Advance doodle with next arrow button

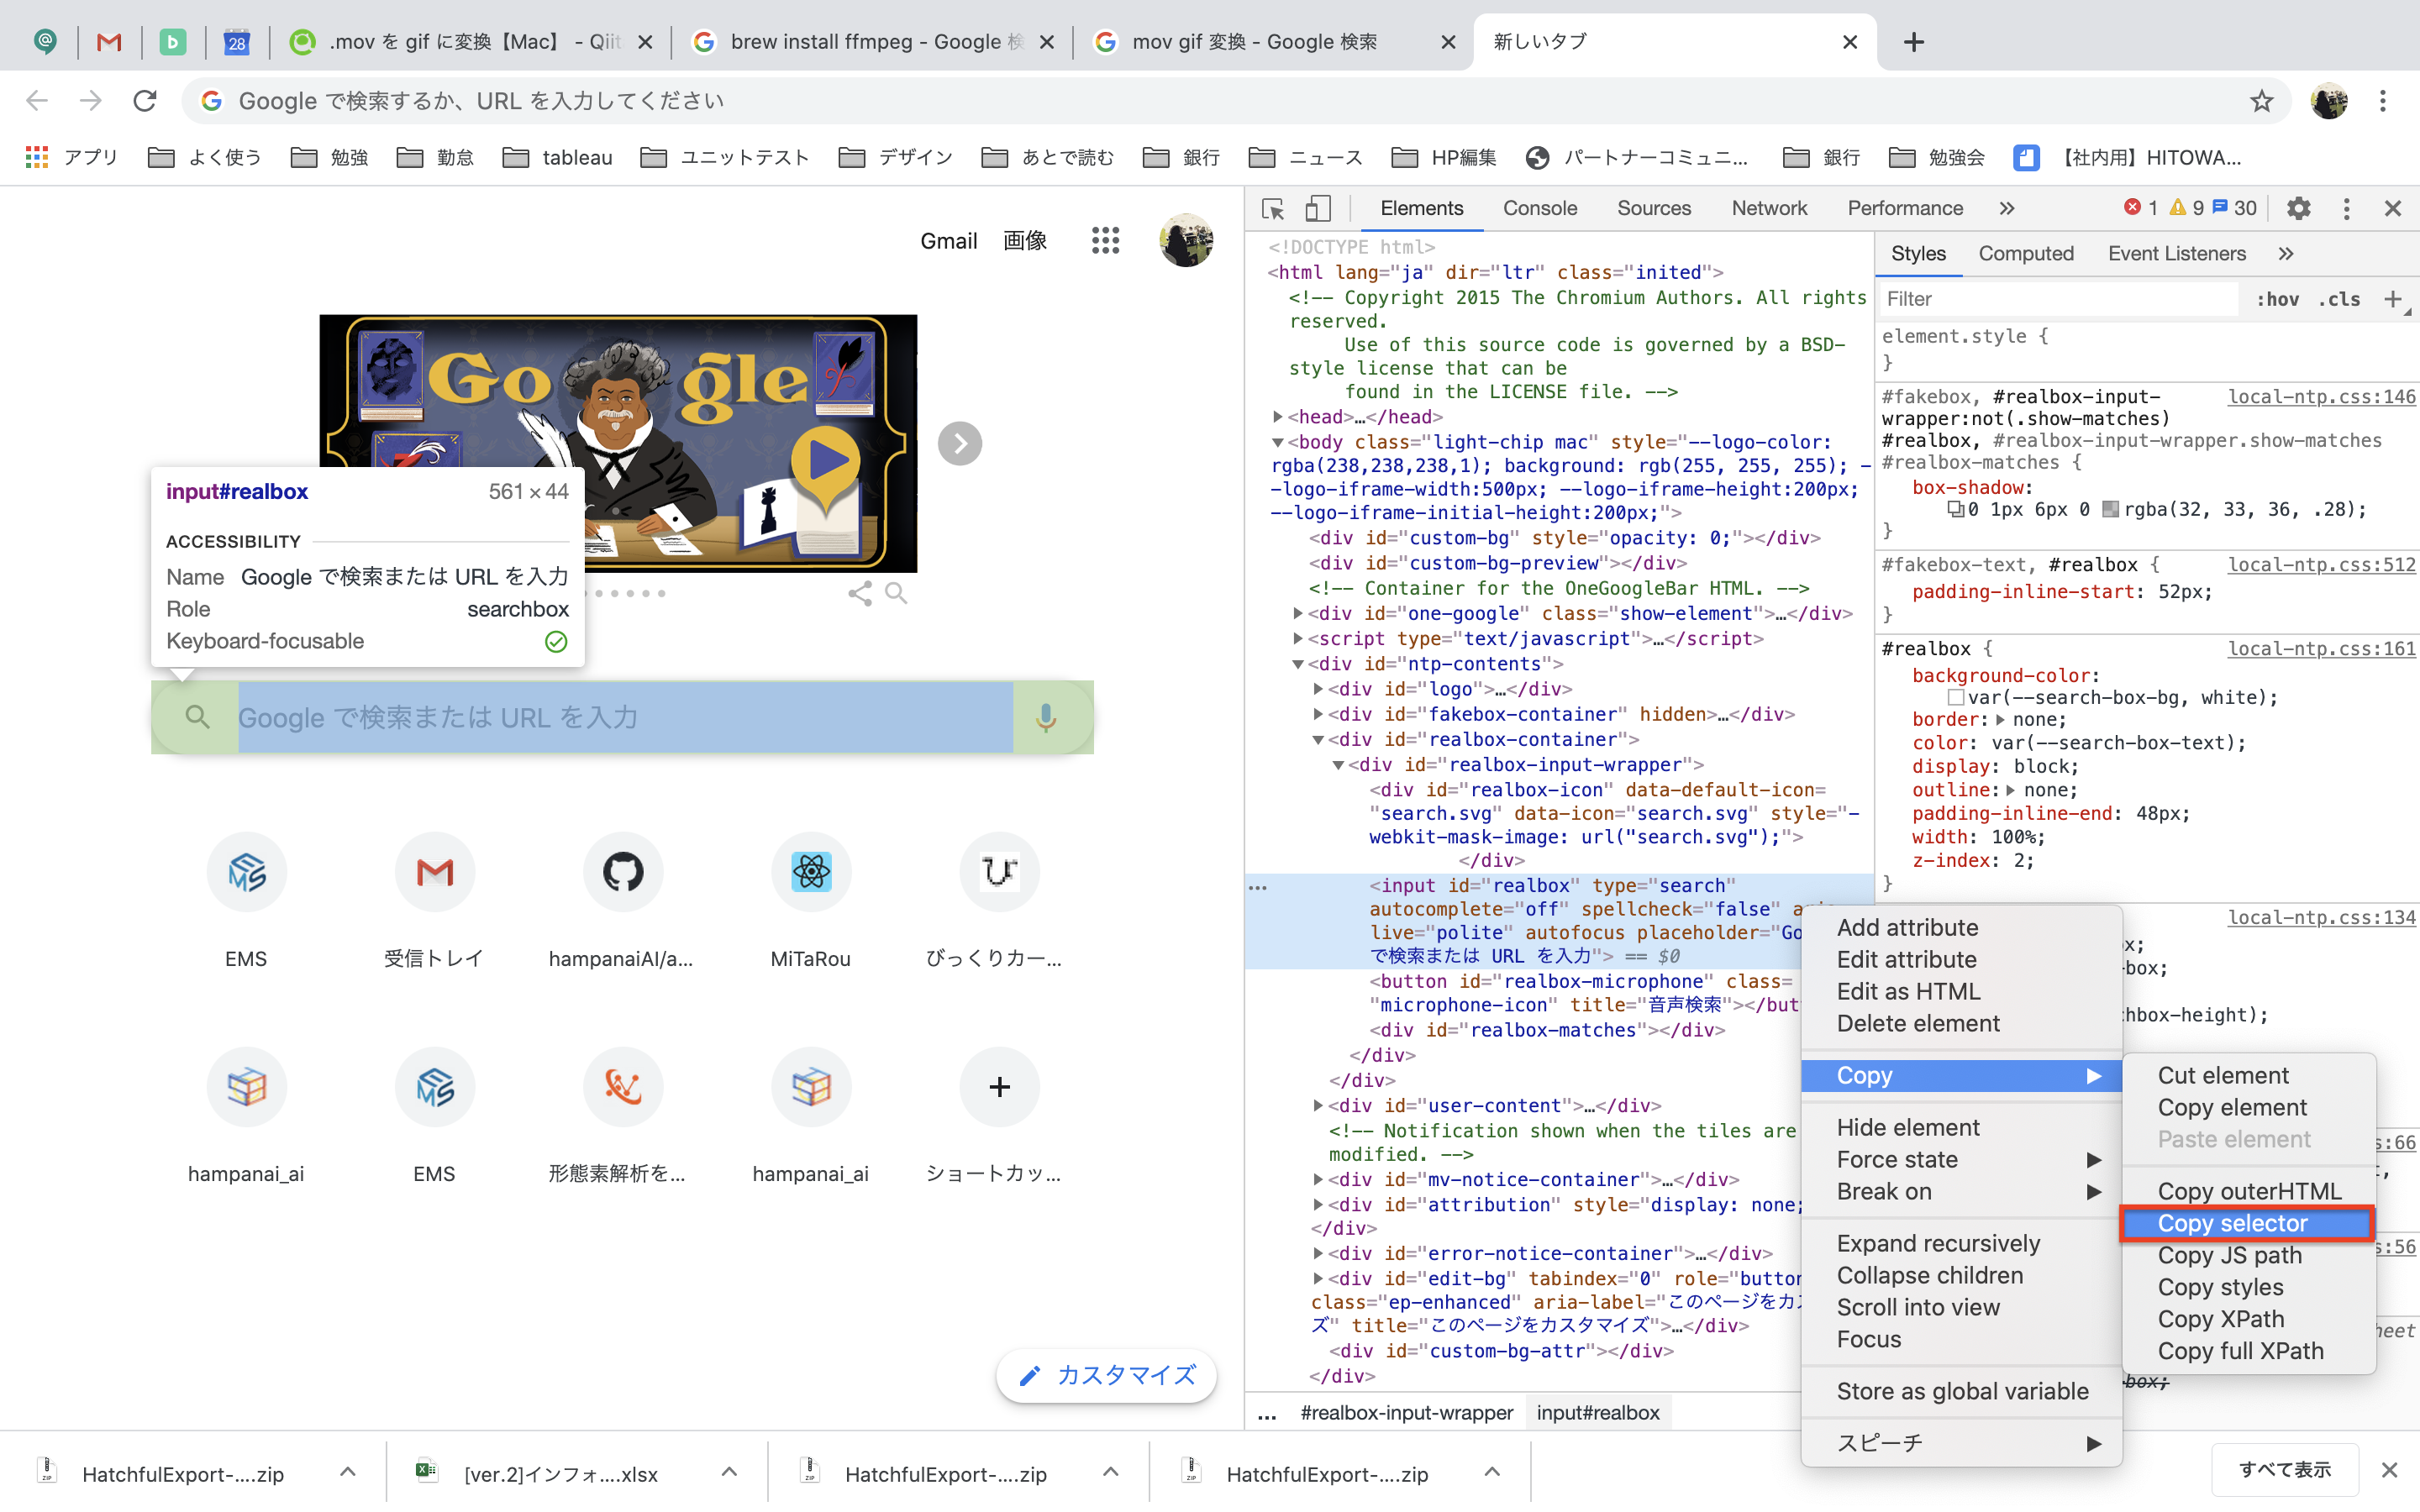960,443
